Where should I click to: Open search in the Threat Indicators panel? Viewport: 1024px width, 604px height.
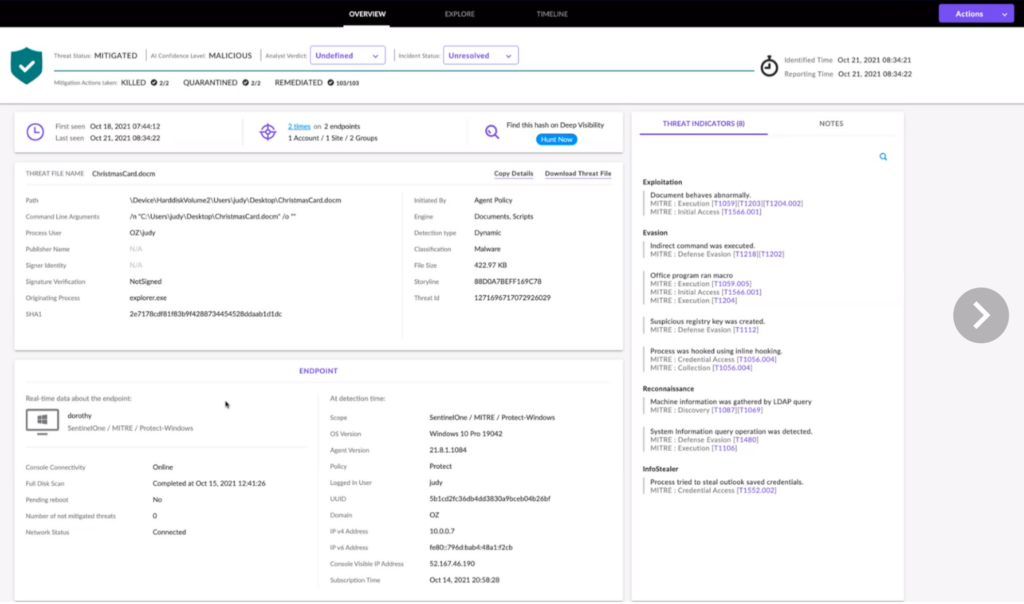coord(882,157)
